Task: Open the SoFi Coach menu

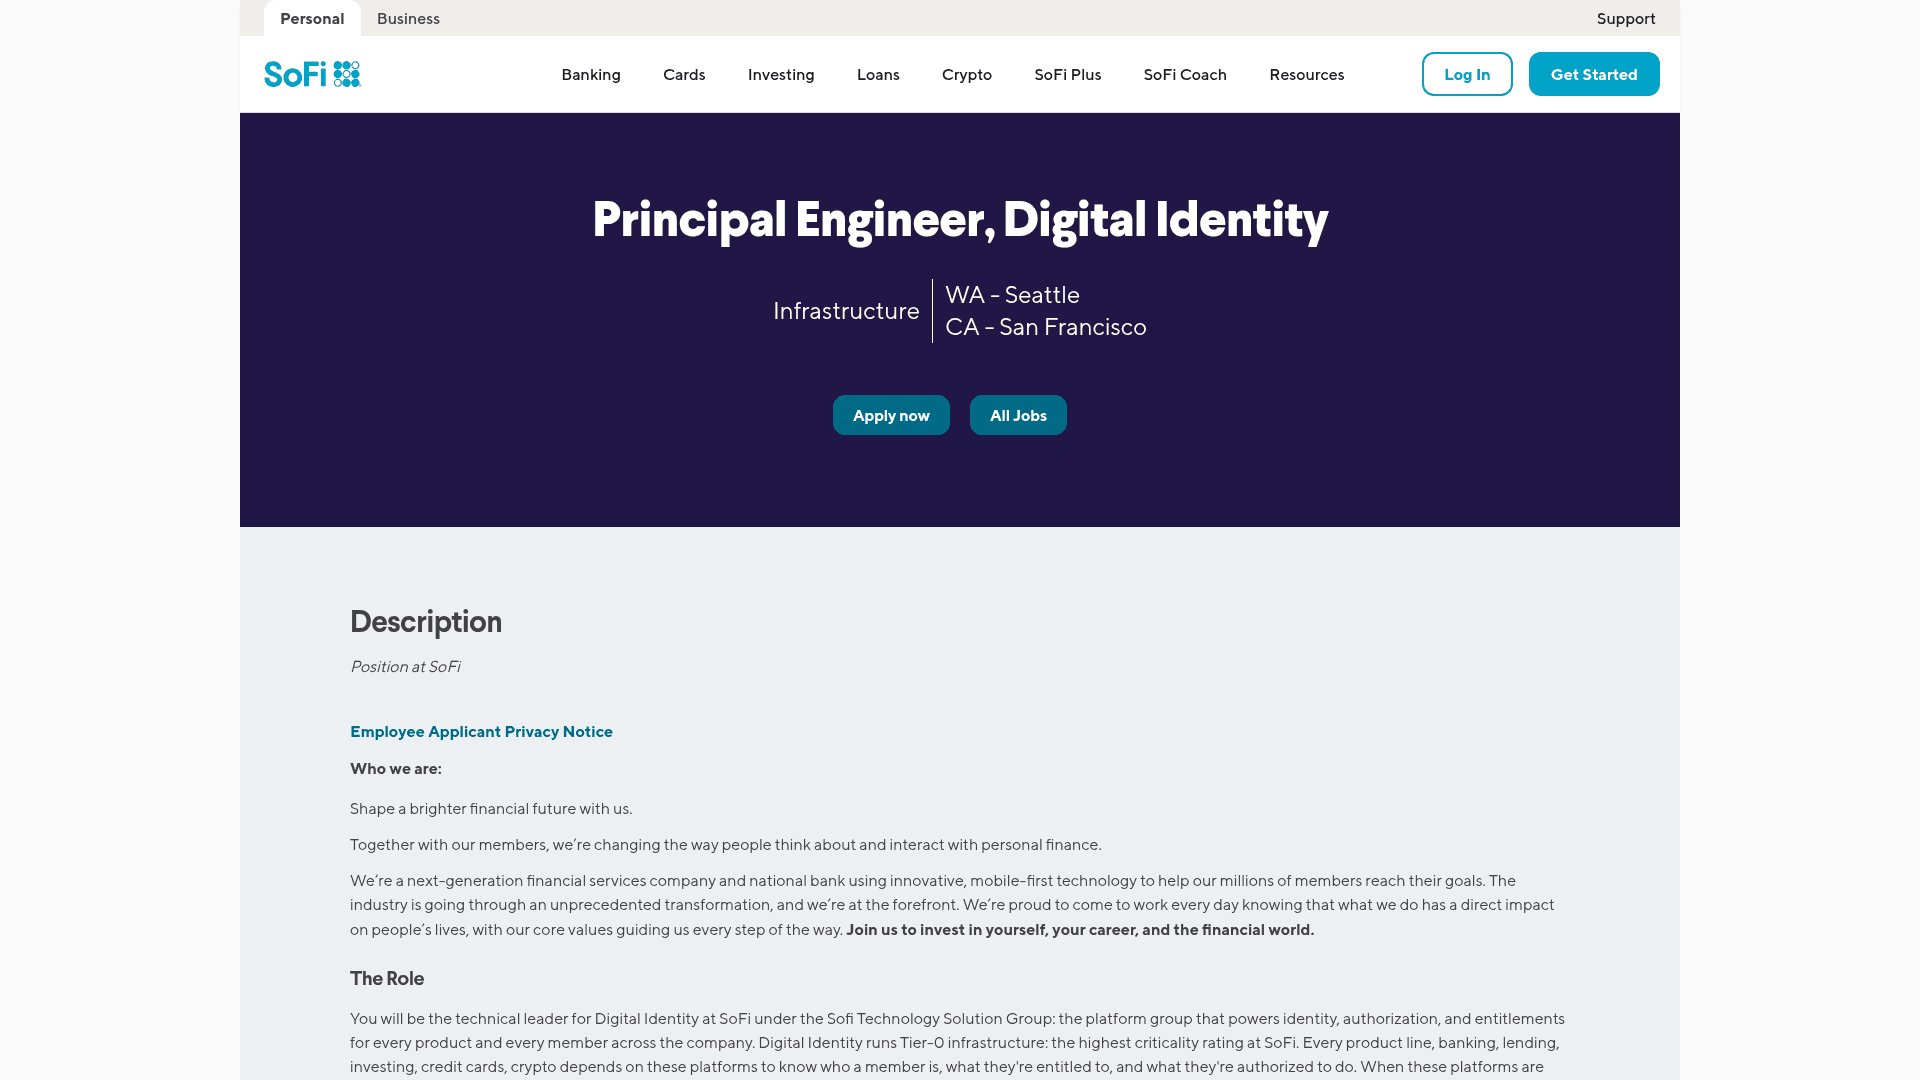Action: point(1185,74)
